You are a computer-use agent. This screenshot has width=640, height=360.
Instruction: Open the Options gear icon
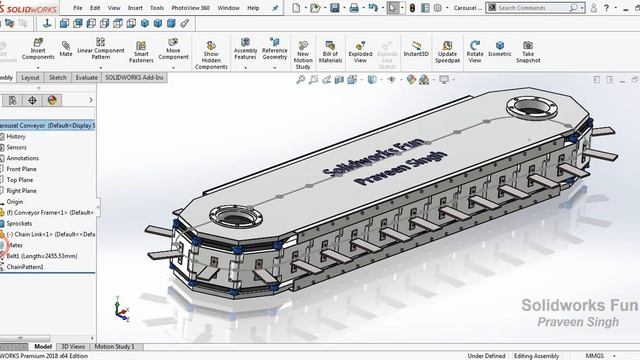click(x=438, y=8)
